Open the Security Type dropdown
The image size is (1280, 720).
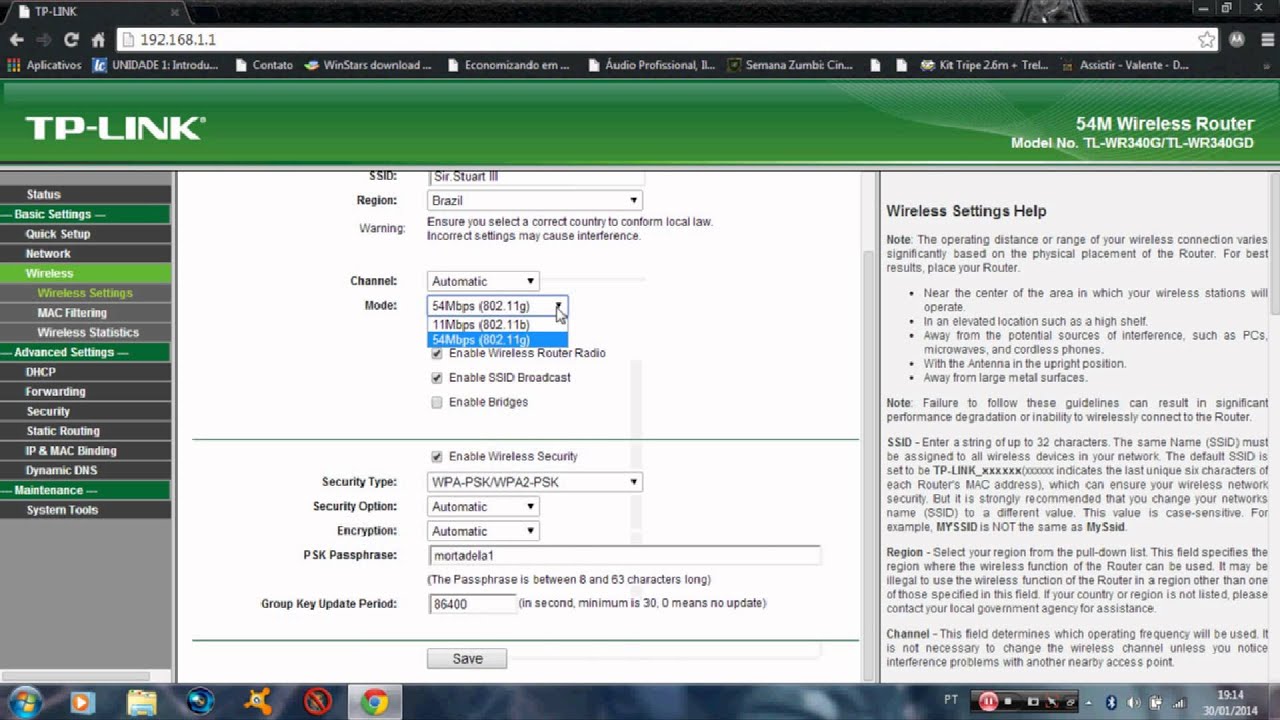click(x=534, y=482)
